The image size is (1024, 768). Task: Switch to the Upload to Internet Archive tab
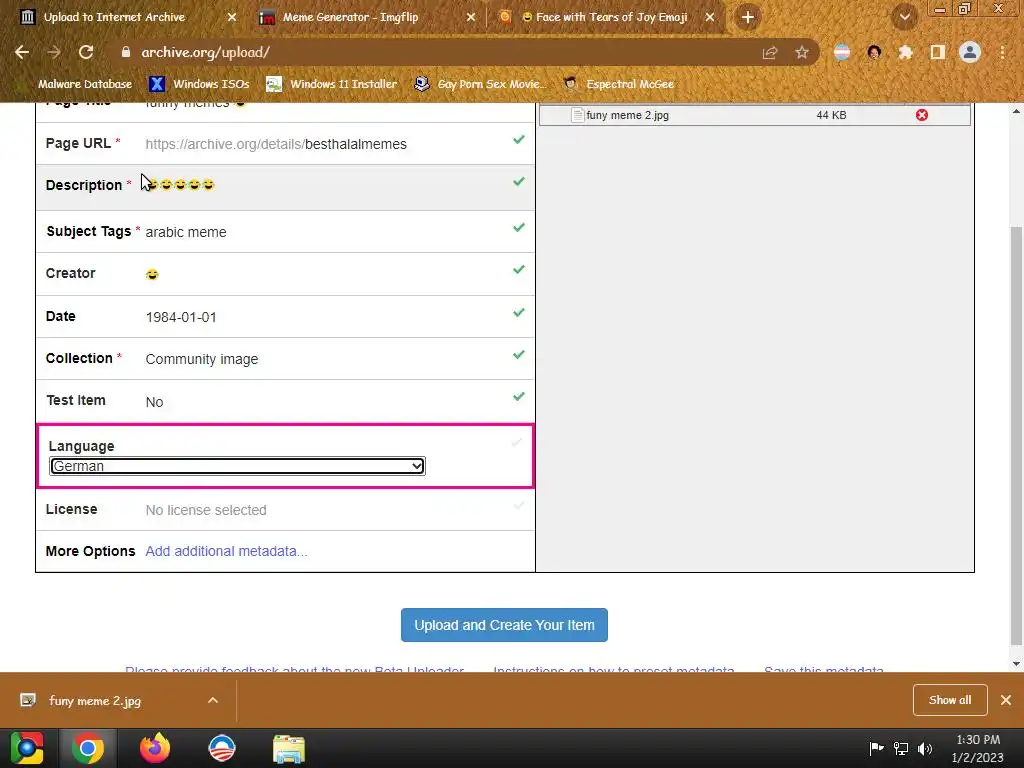[x=114, y=17]
